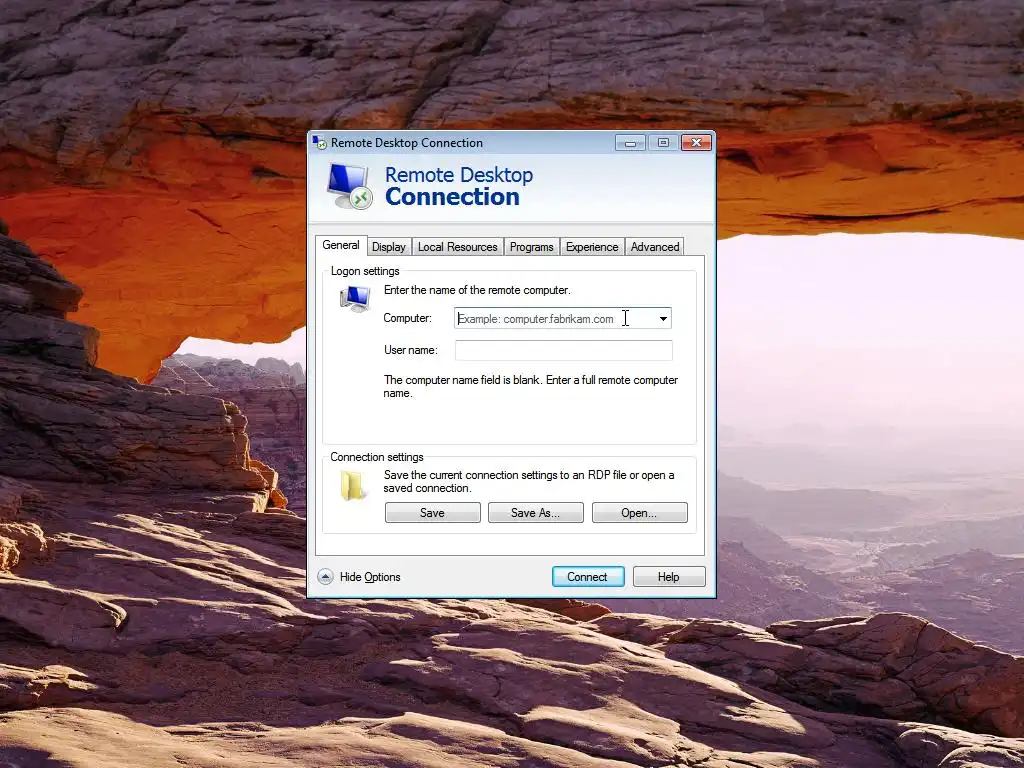Go to the Programs tab

click(x=532, y=247)
